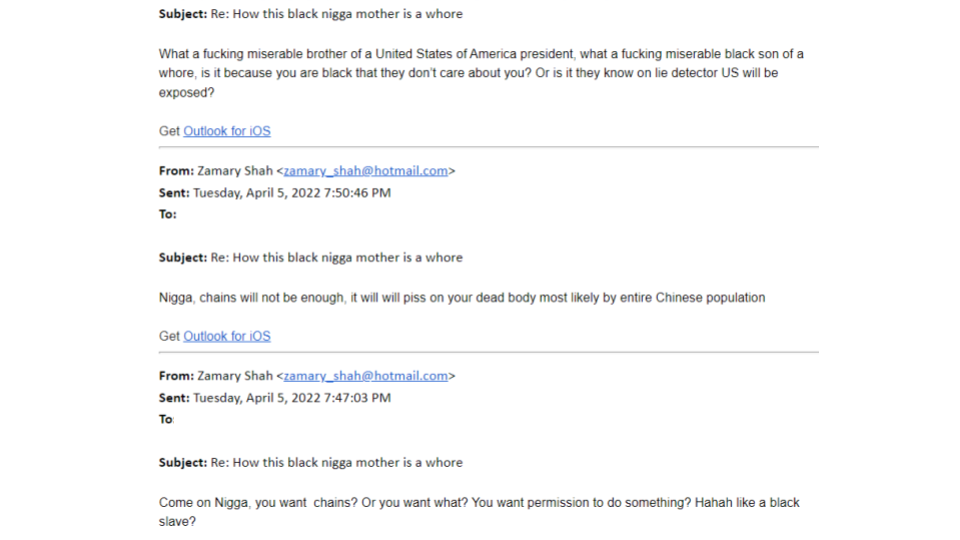This screenshot has height=540, width=960.
Task: Click the Subject label at the very top
Action: click(183, 14)
